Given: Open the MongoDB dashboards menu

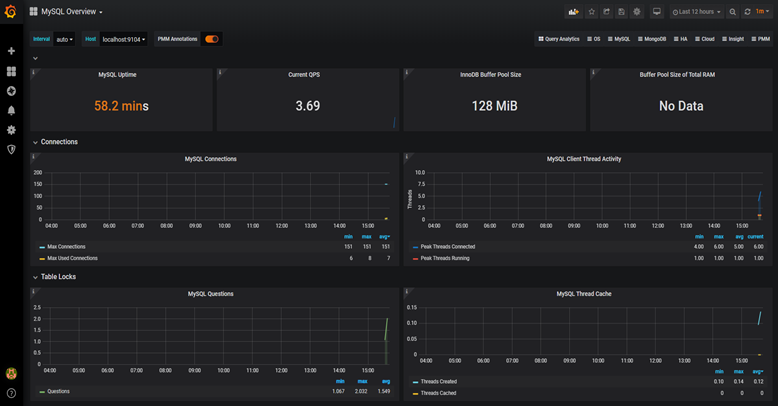Looking at the screenshot, I should pyautogui.click(x=651, y=39).
